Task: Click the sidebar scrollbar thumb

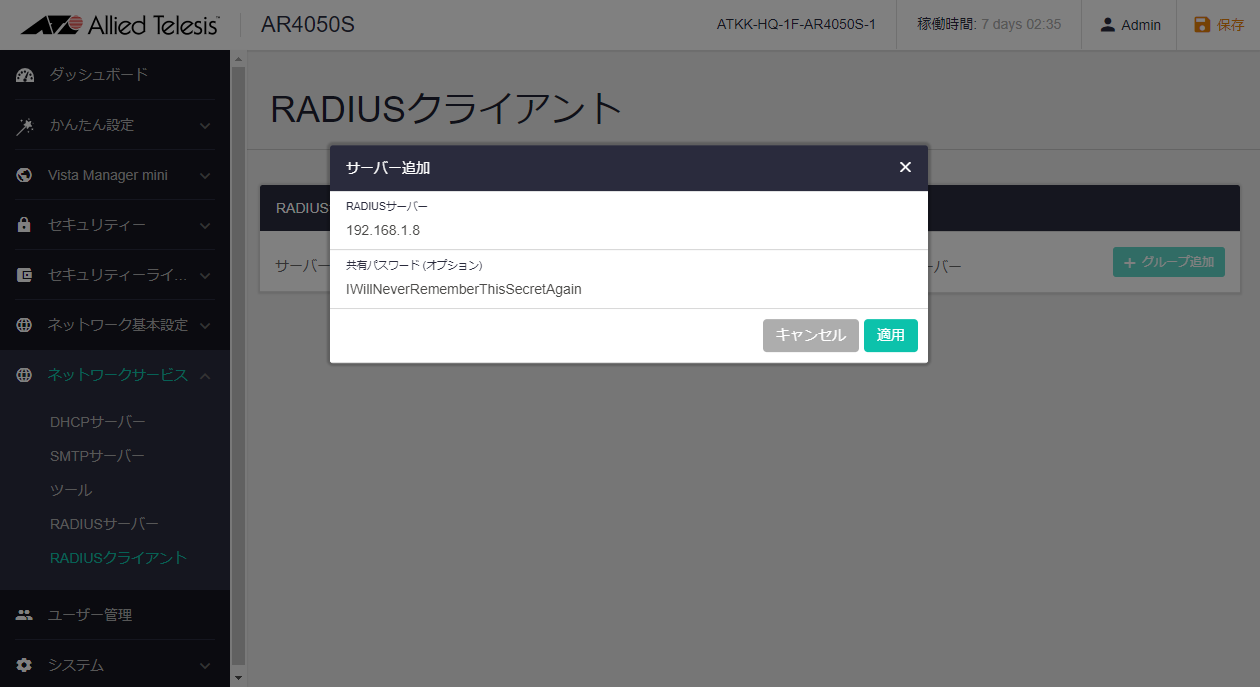Action: point(238,365)
